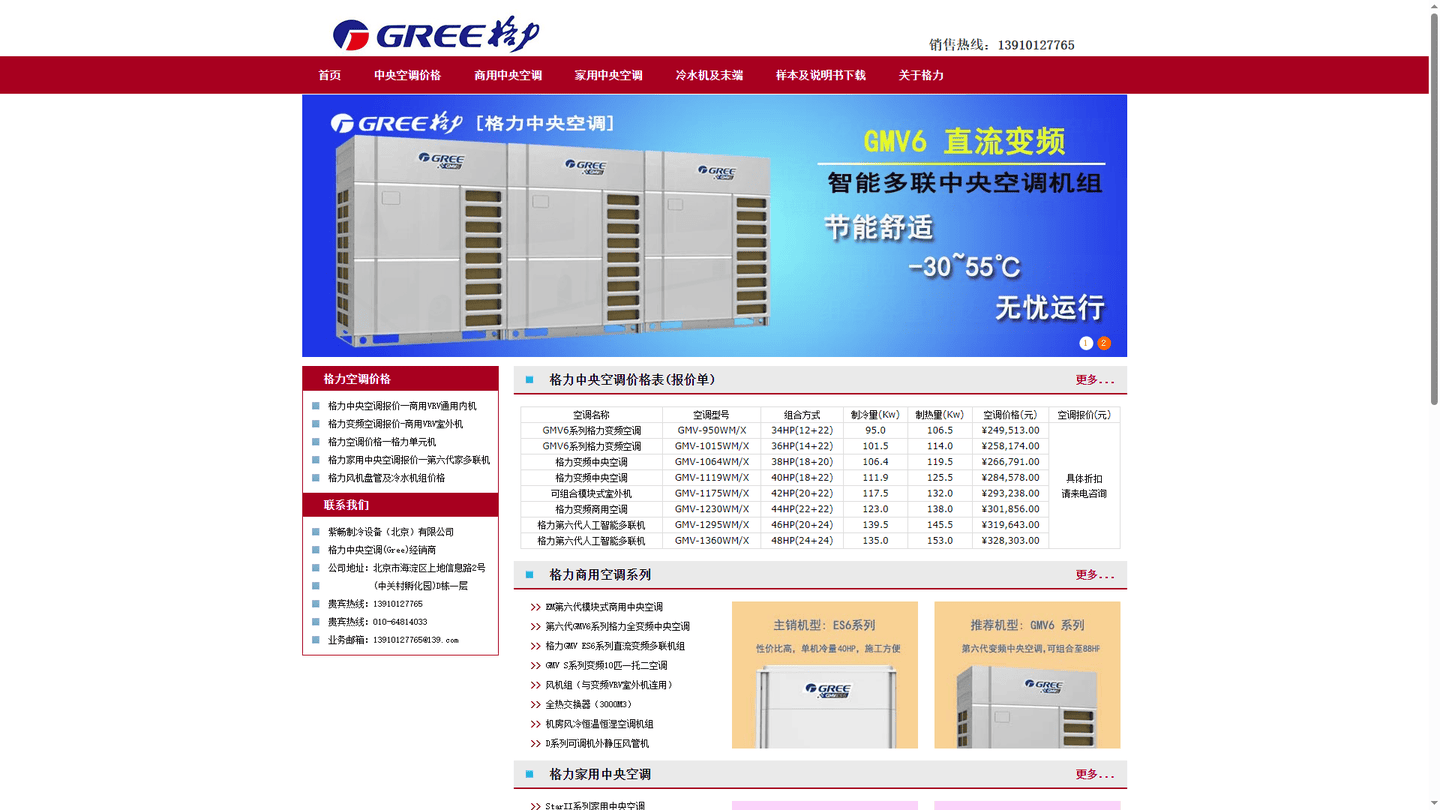Open 全热交换器（3000M3）link
The image size is (1440, 810).
pos(590,704)
